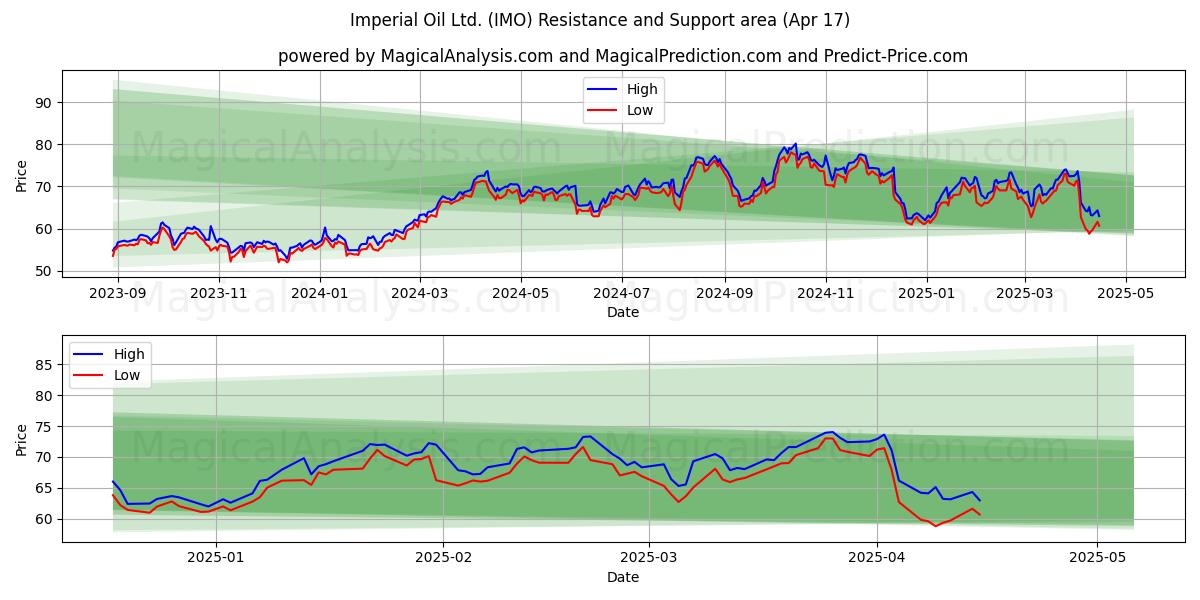Click the '75' y-axis label in bottom chart

click(x=44, y=427)
